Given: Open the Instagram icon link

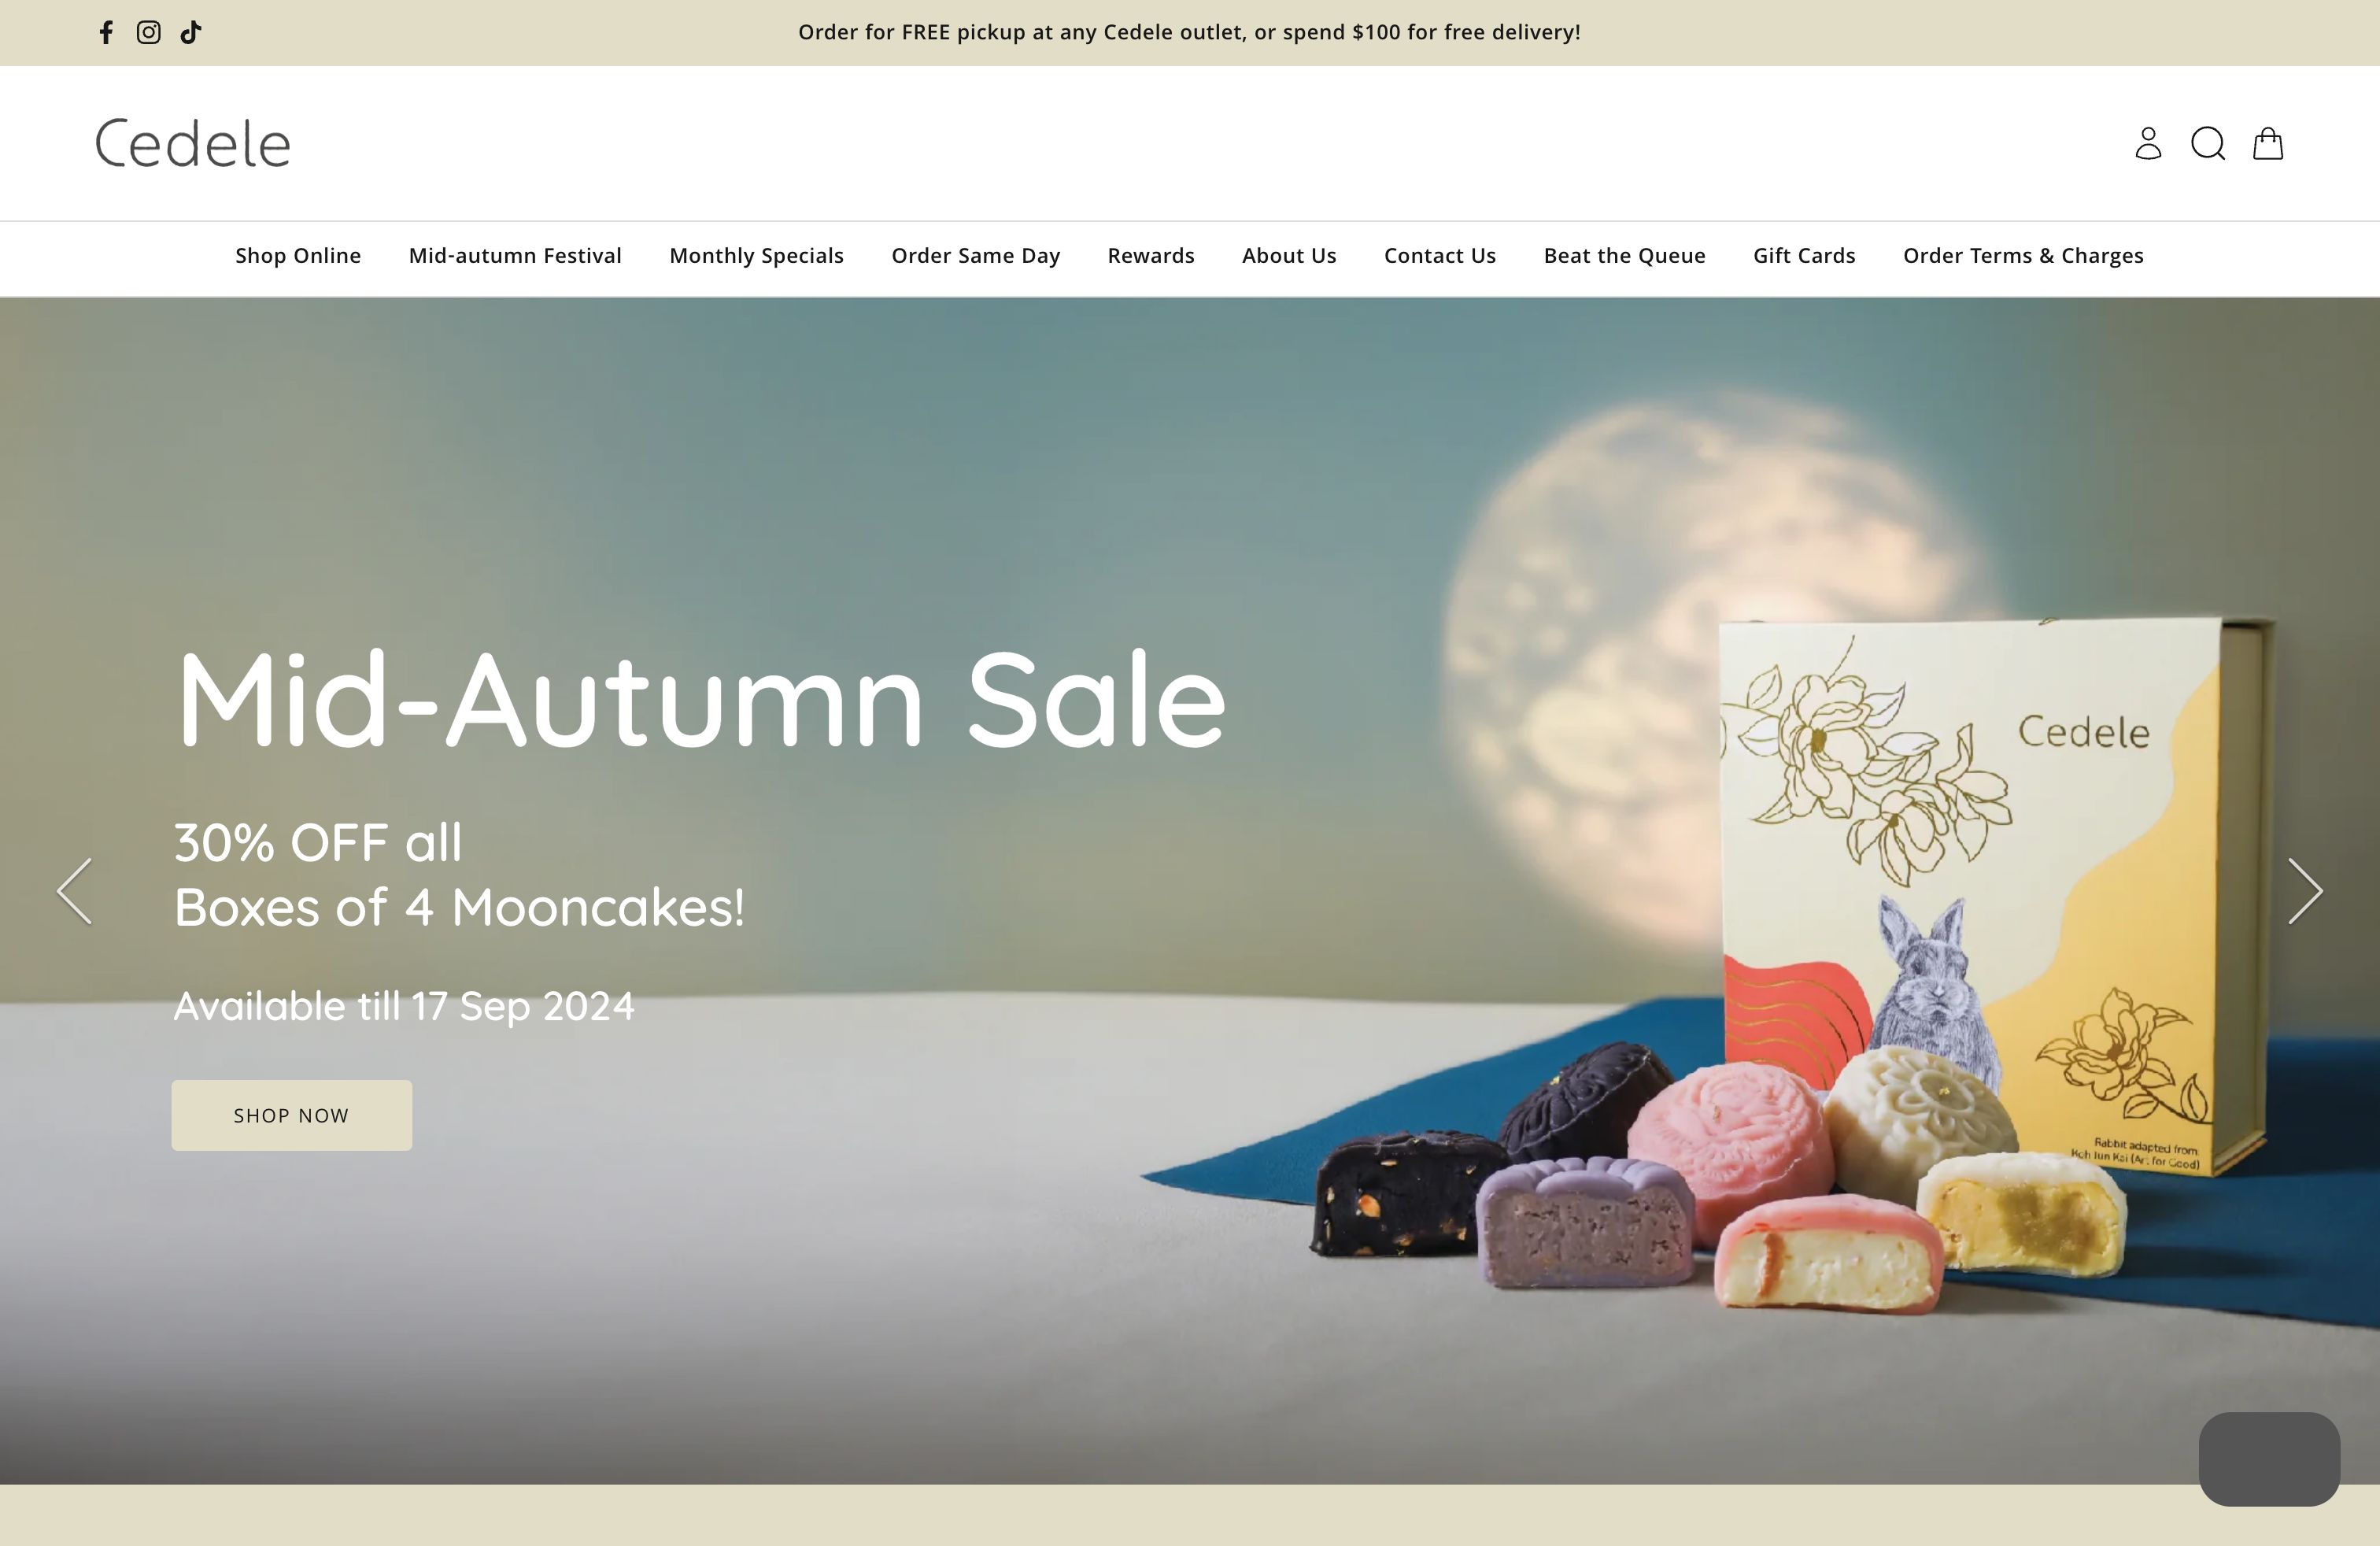Looking at the screenshot, I should [x=148, y=32].
